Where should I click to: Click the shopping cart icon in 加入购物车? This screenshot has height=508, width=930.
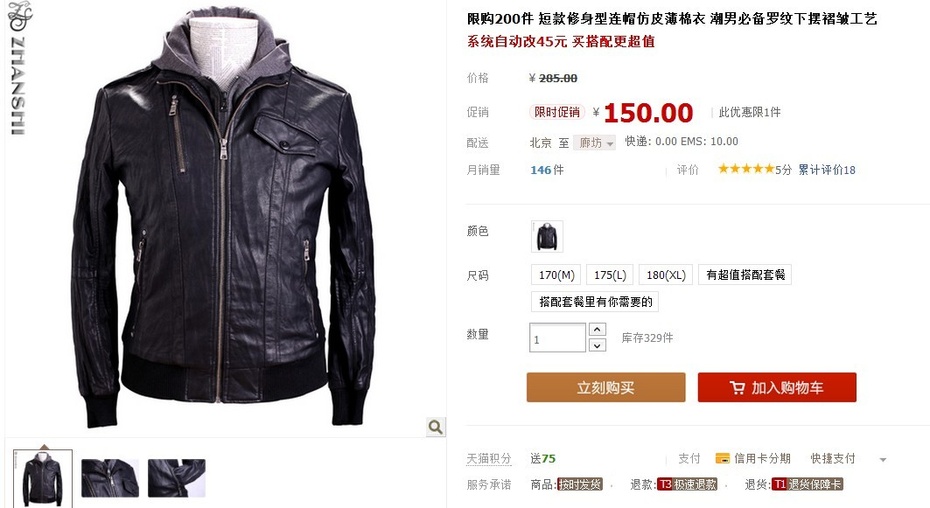[737, 388]
